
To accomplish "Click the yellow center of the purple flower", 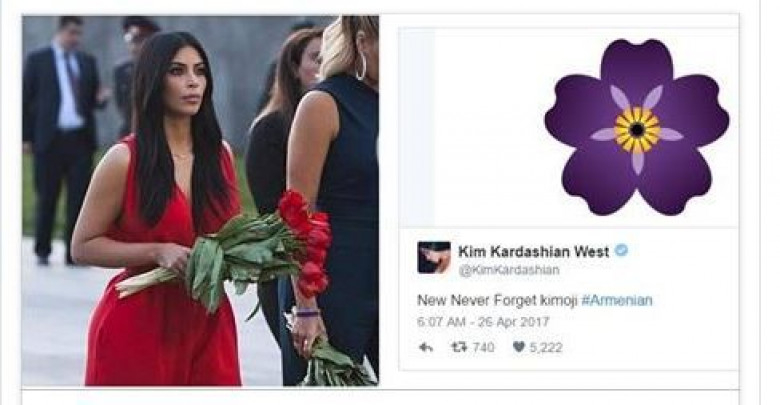I will 637,130.
